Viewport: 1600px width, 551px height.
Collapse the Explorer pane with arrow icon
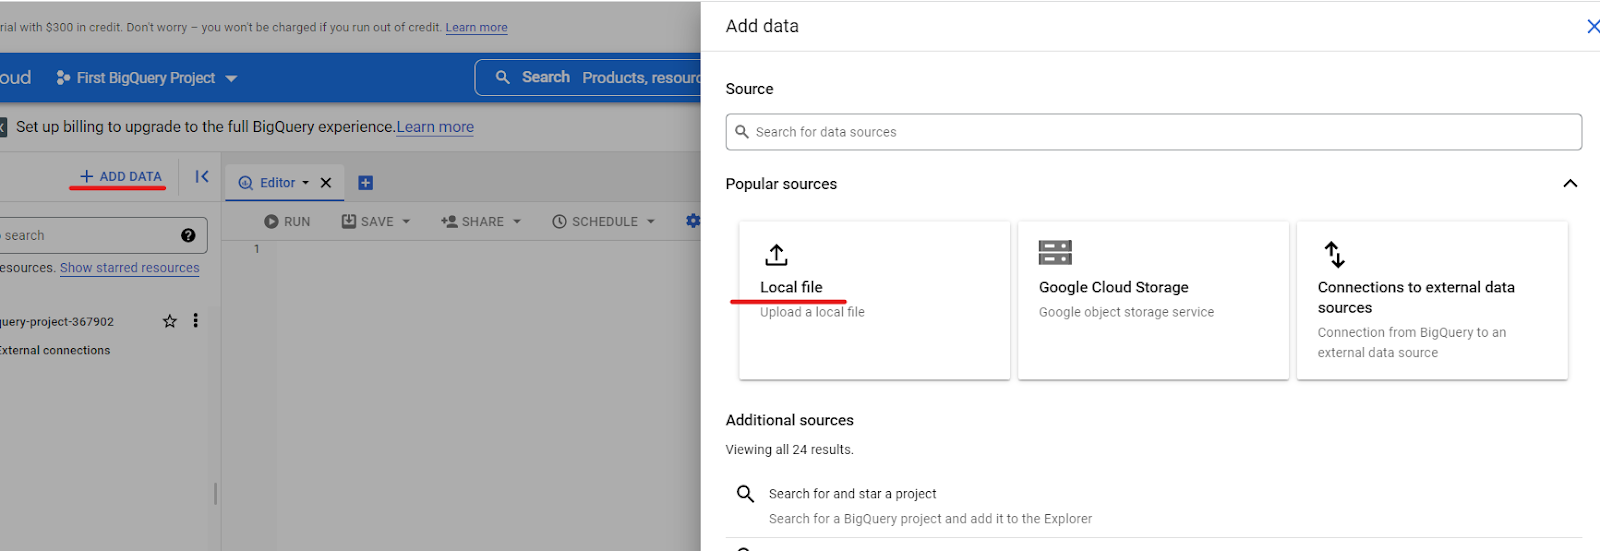point(202,177)
